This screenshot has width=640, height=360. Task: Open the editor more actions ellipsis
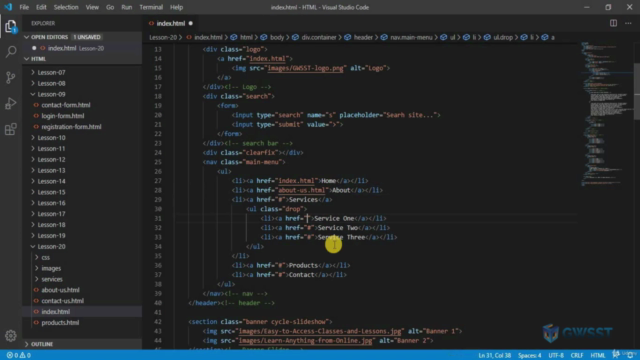[x=628, y=23]
